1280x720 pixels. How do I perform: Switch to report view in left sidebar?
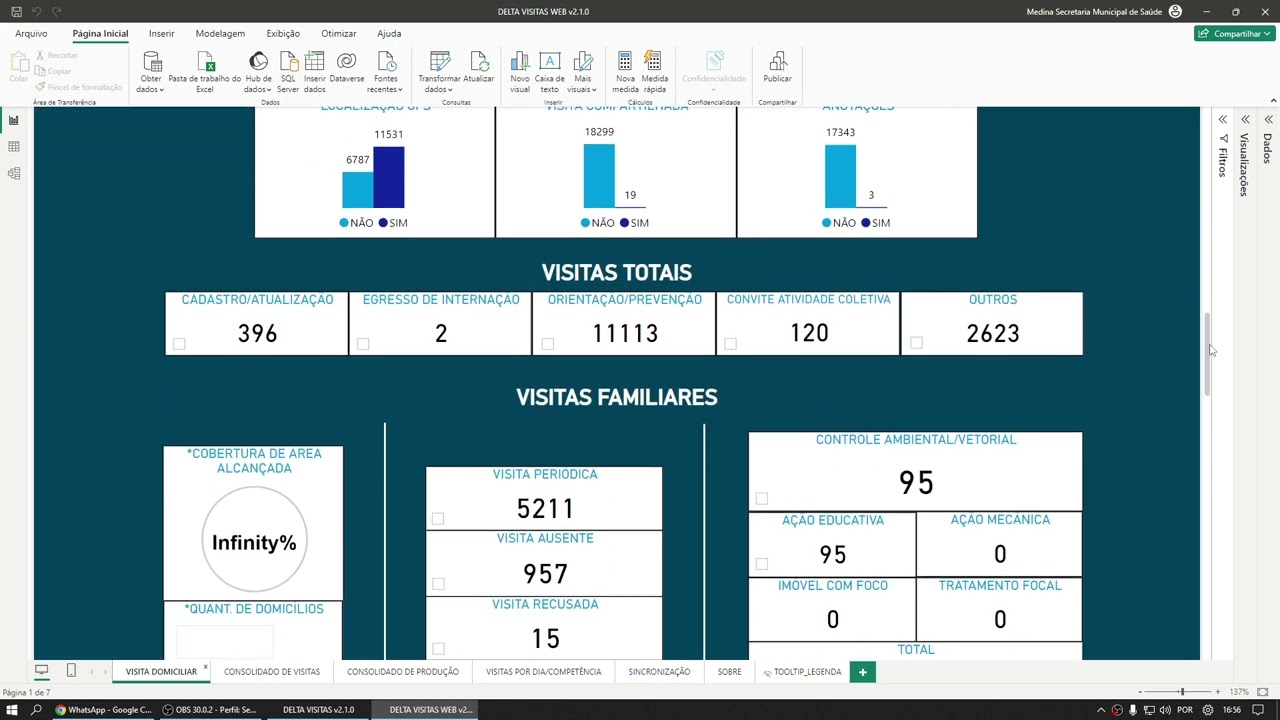[x=14, y=120]
